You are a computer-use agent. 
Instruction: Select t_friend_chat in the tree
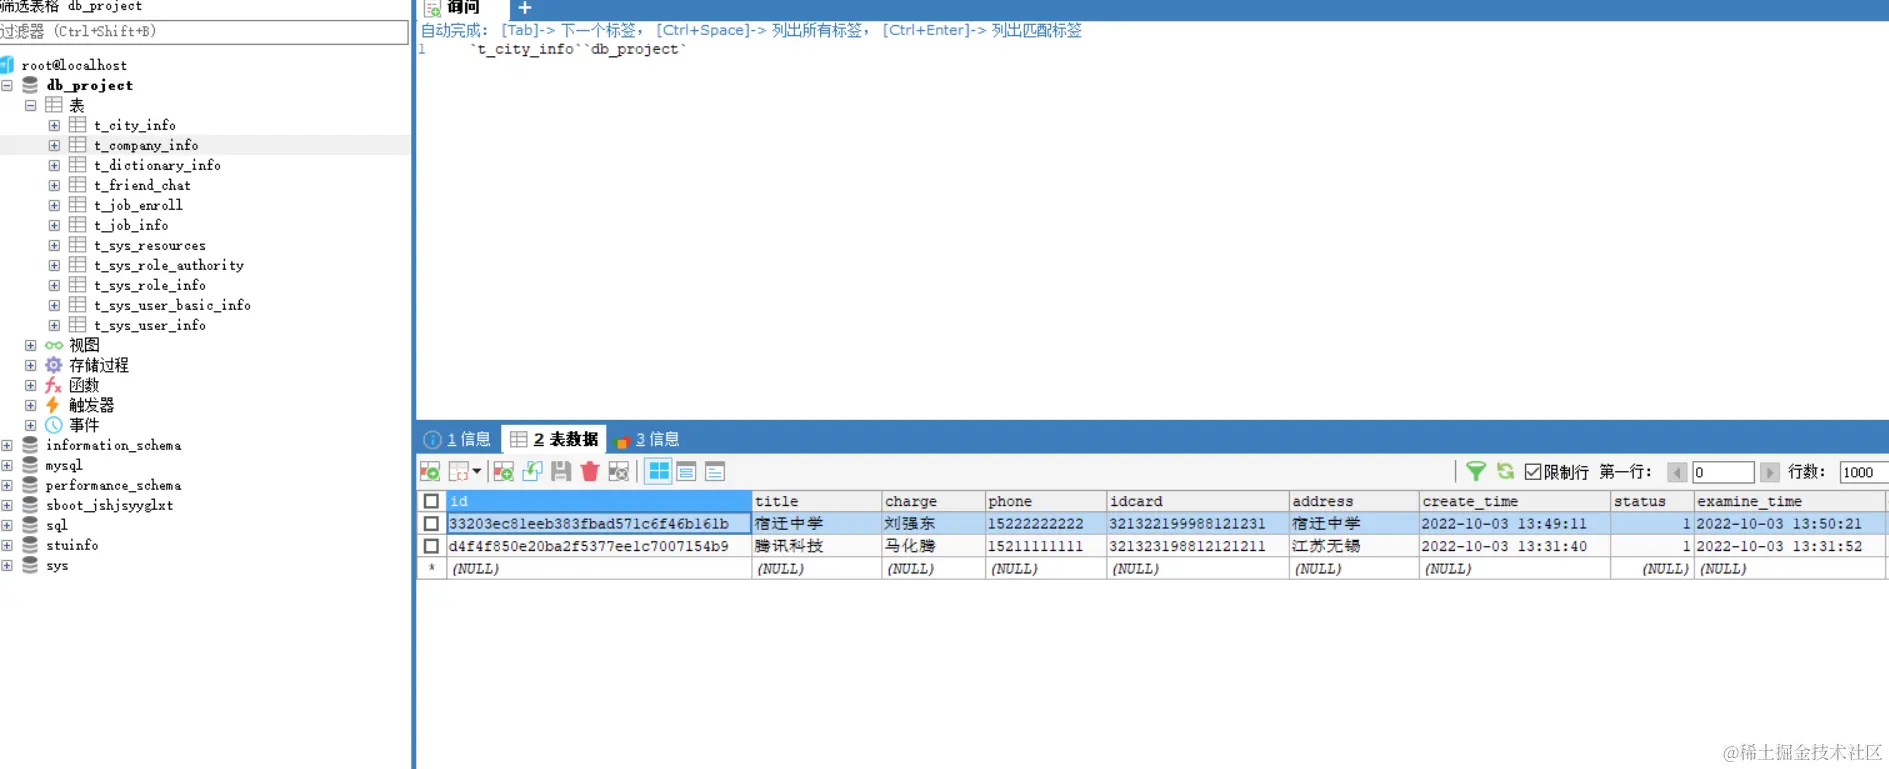click(x=142, y=185)
